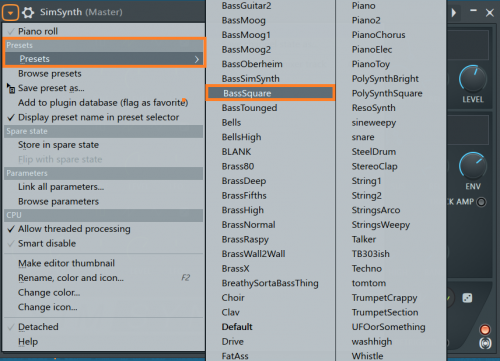
Task: Load the PianoChorus preset
Action: [x=378, y=35]
